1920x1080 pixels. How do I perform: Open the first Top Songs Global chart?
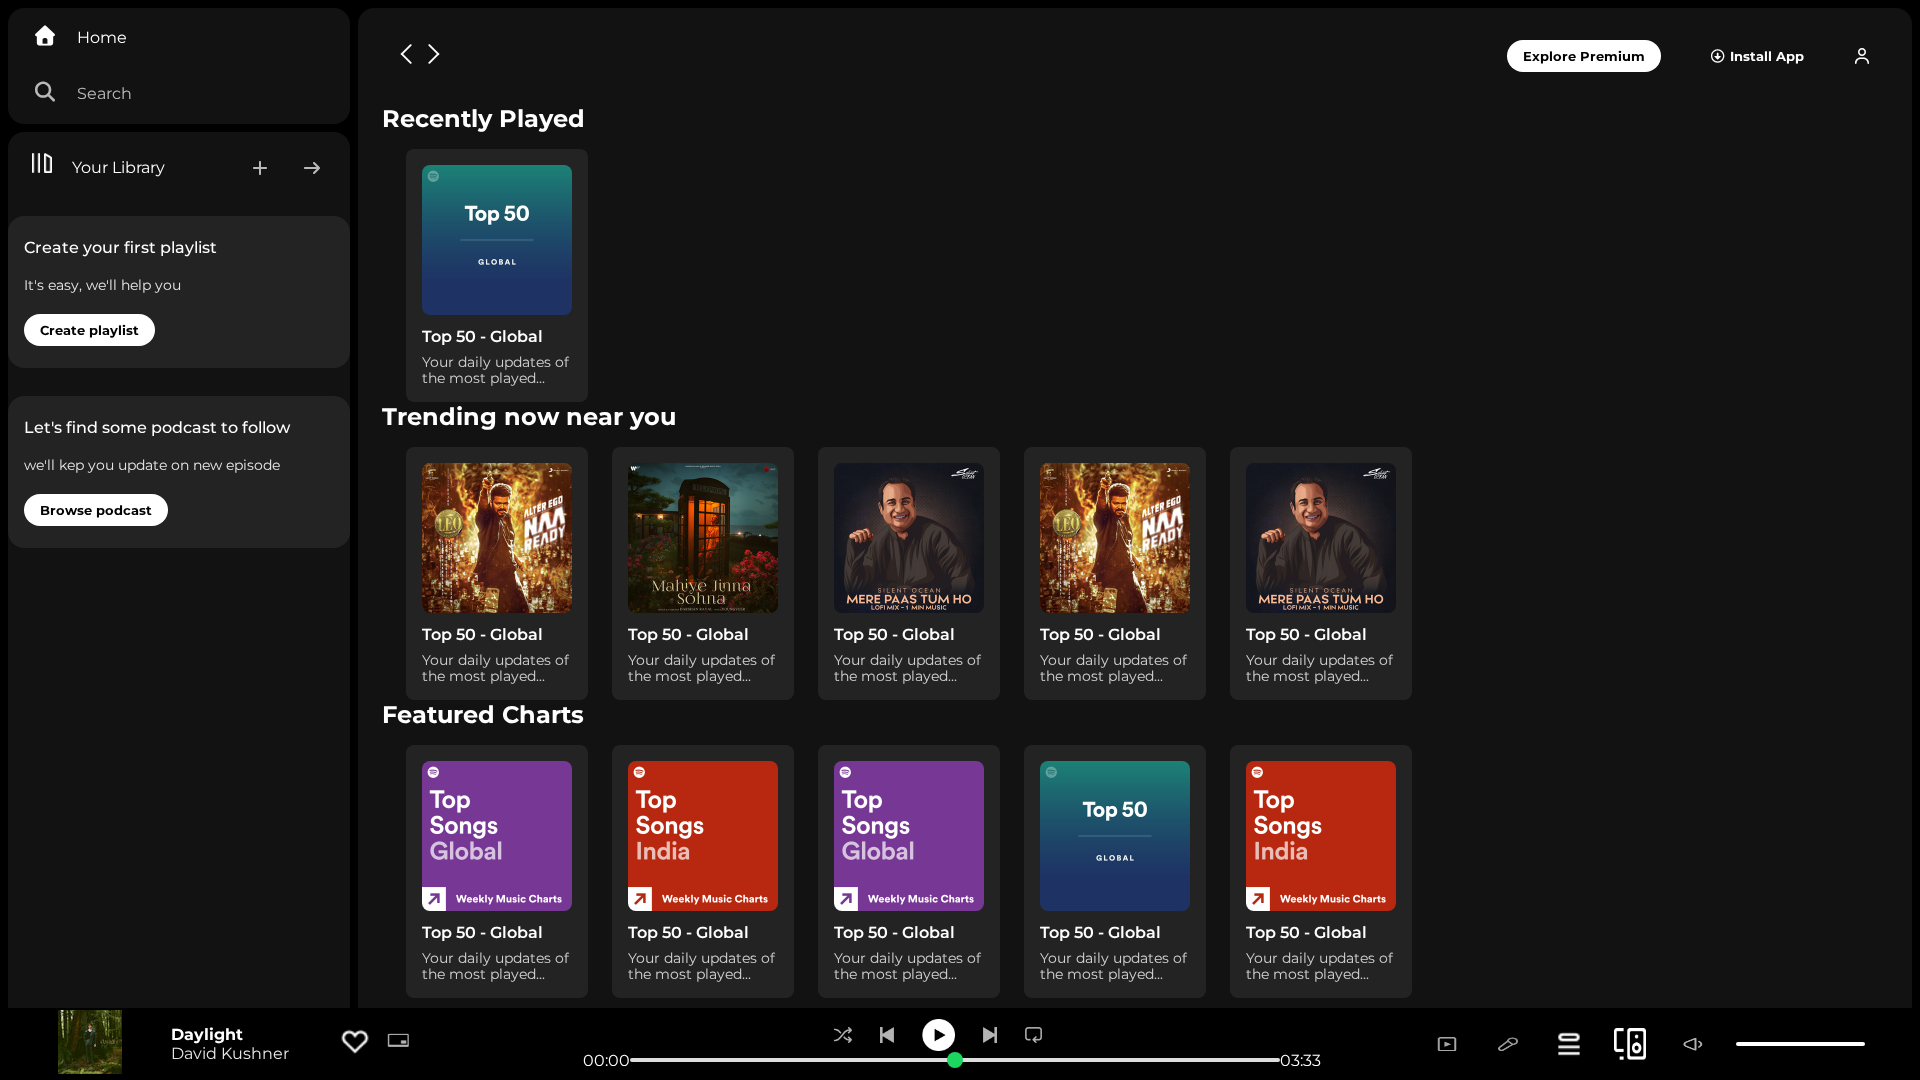(497, 871)
